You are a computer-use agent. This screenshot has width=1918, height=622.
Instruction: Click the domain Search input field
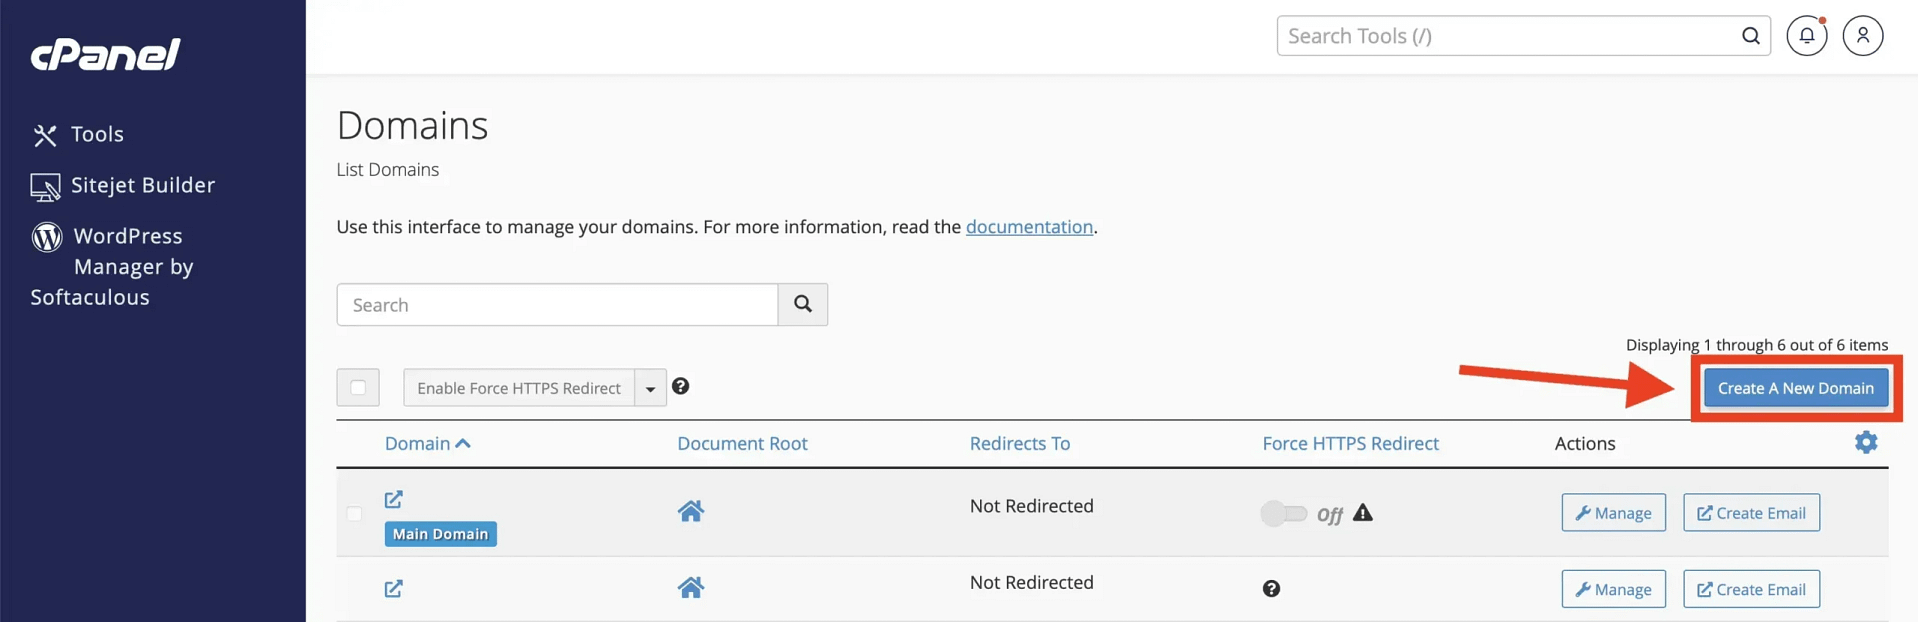click(x=557, y=305)
